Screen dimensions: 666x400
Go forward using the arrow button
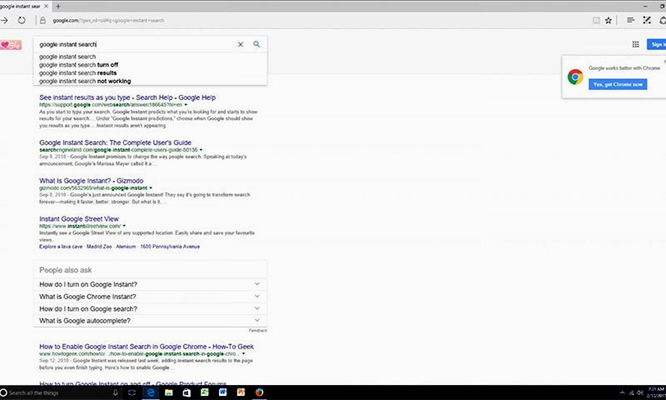coord(4,20)
